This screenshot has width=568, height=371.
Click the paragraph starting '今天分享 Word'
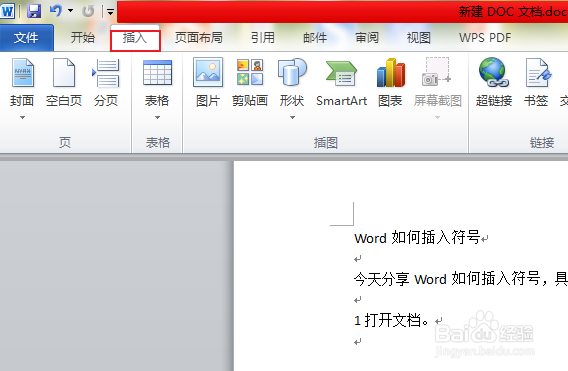coord(461,279)
